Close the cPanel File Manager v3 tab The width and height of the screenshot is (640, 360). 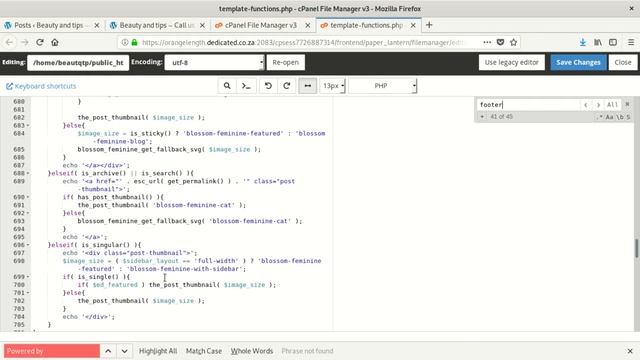(308, 25)
